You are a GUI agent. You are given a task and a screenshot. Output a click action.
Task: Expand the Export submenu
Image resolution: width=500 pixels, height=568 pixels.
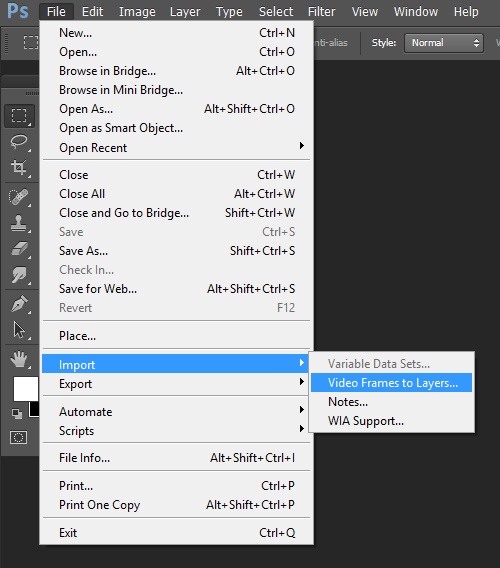[176, 383]
